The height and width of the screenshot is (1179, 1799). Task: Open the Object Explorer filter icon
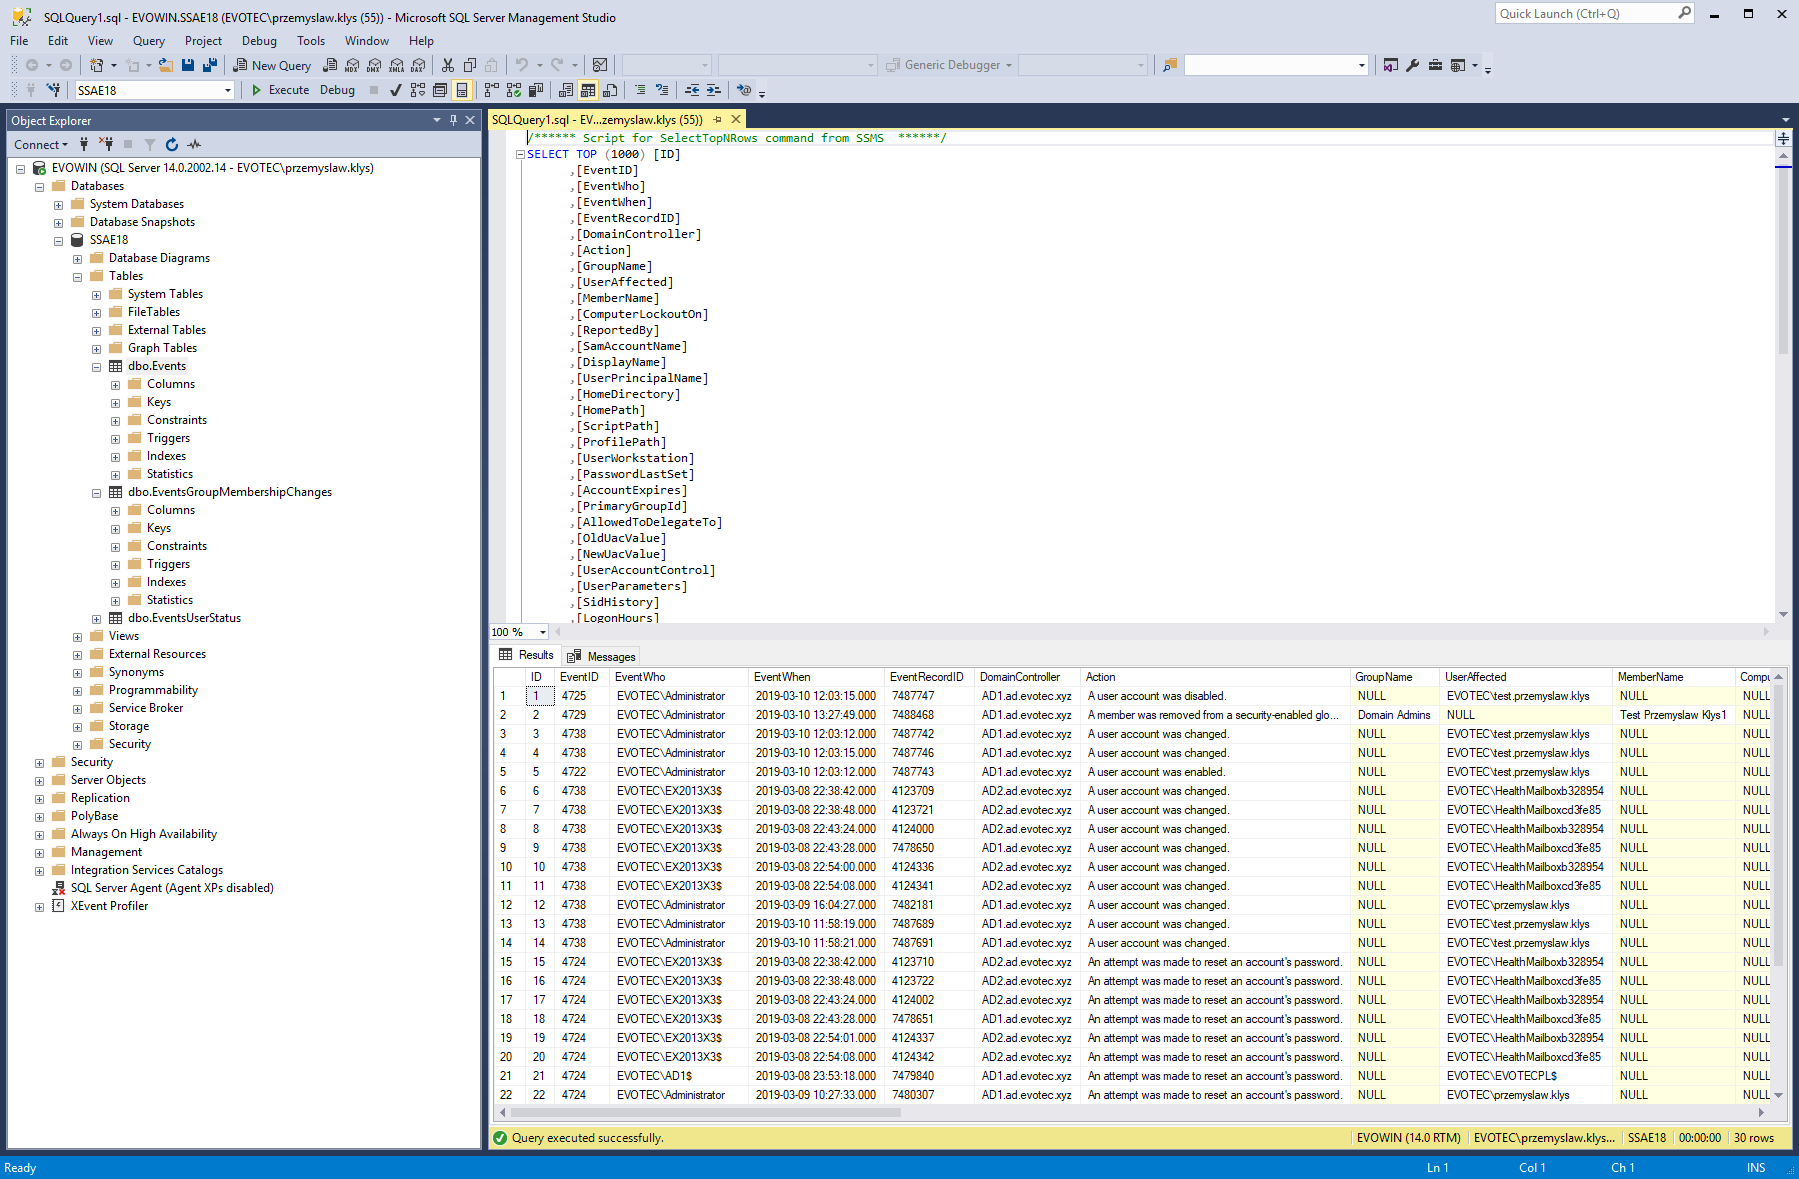pyautogui.click(x=151, y=144)
